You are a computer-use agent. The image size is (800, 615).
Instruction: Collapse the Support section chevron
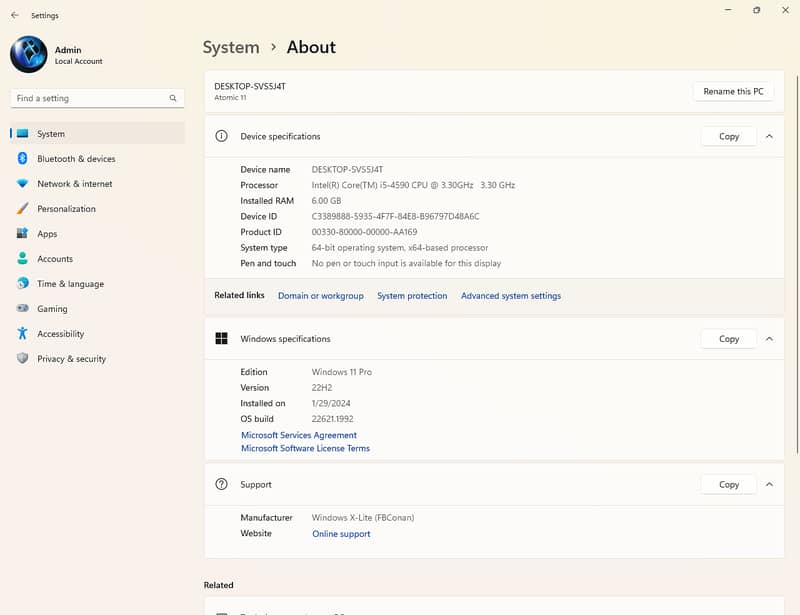coord(769,484)
